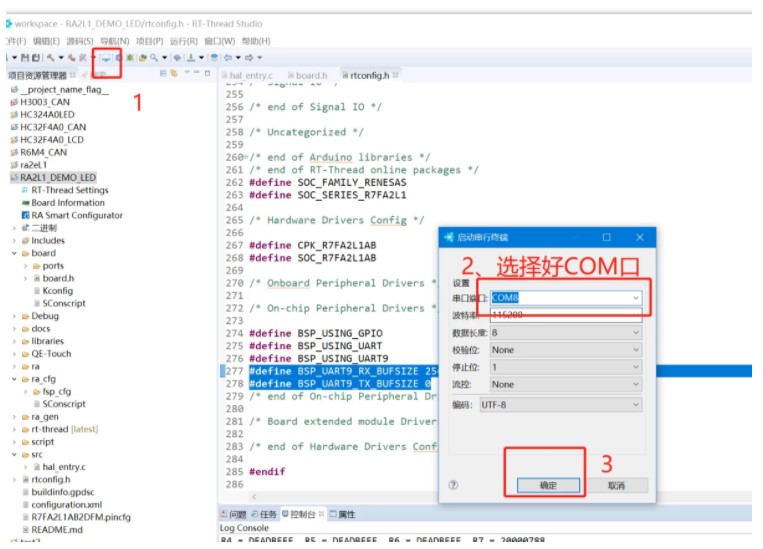Click the 确定 confirm button

tap(548, 485)
